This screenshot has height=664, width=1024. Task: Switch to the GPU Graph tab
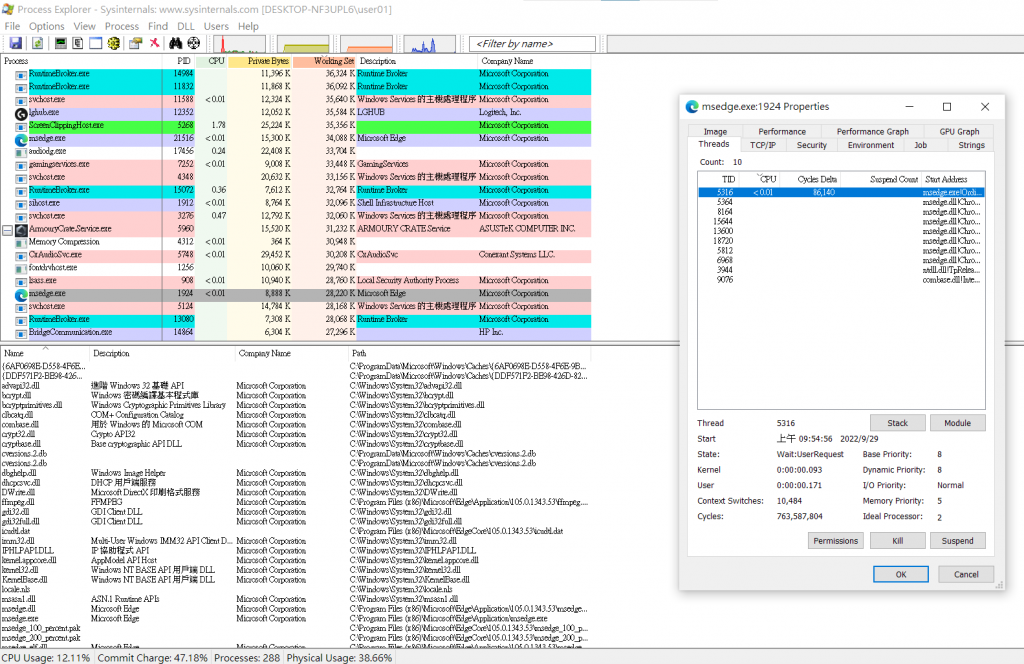tap(959, 131)
